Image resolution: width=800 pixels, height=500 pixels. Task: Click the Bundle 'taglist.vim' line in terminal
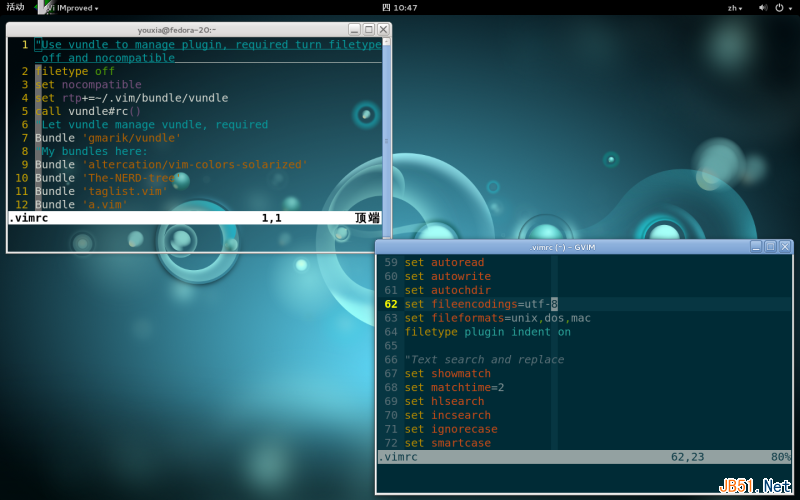click(x=101, y=191)
